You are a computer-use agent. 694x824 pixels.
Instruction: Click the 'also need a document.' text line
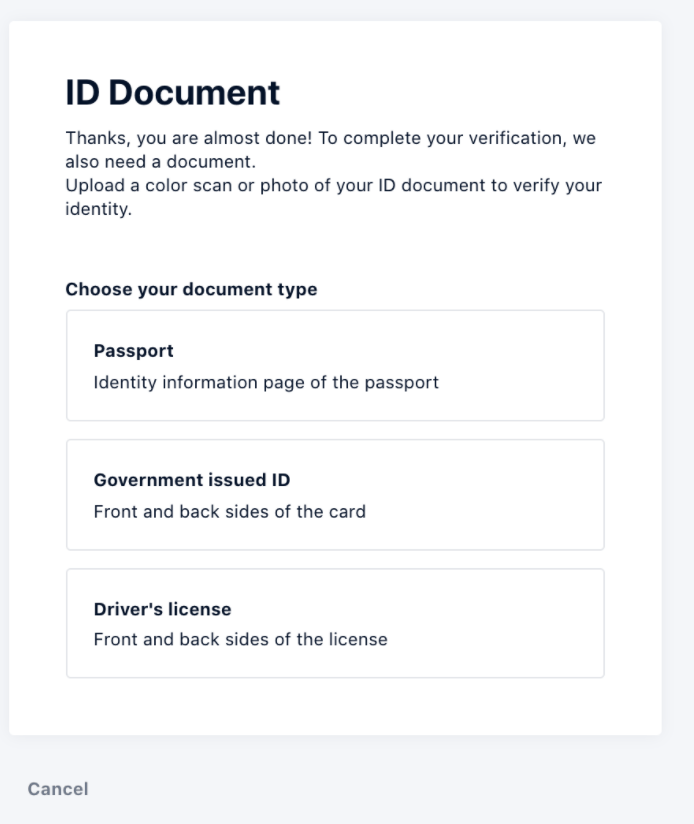point(160,161)
